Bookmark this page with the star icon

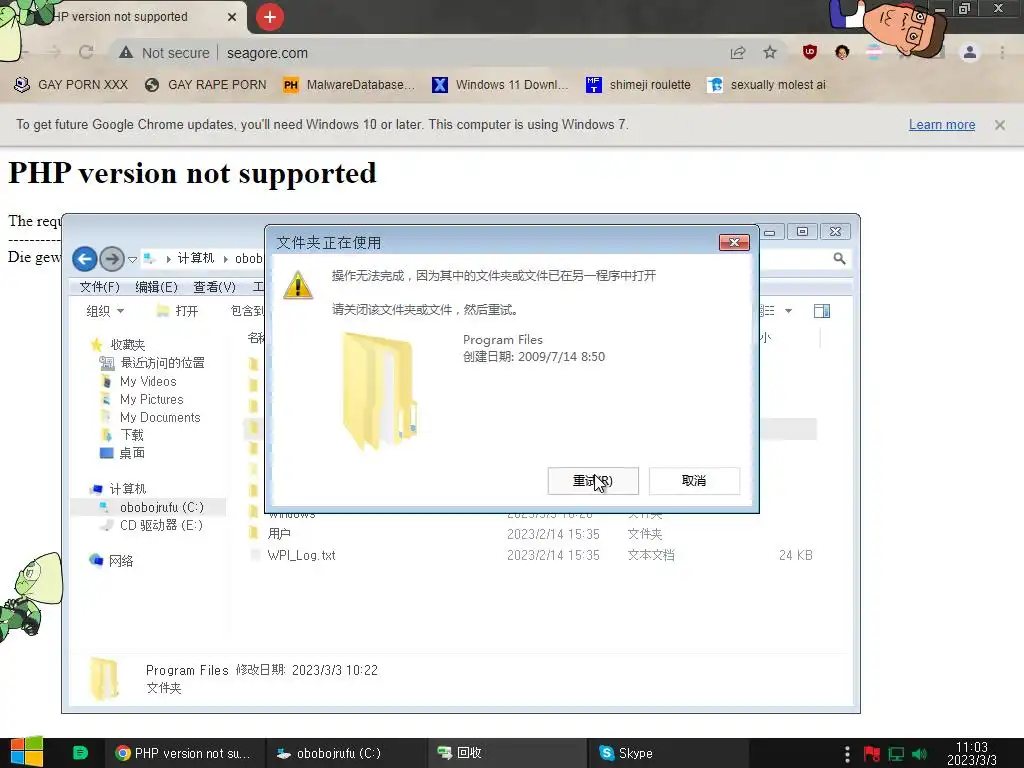coord(771,52)
